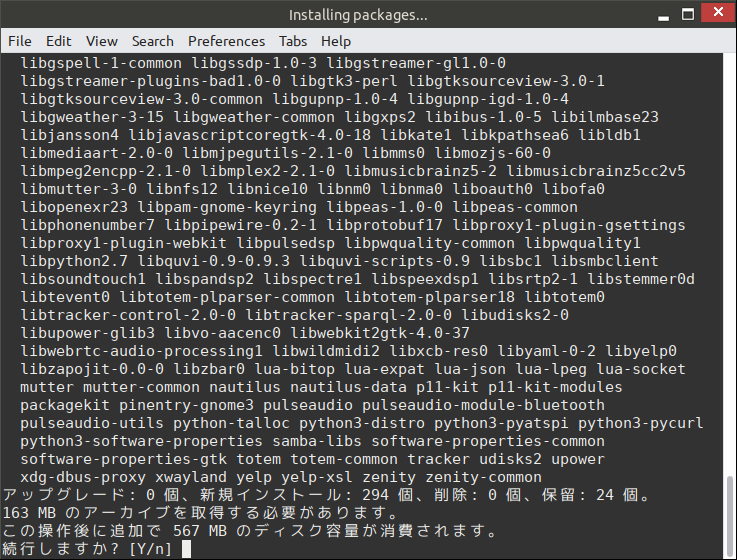737x560 pixels.
Task: Maximize the Installing packages window
Action: 688,14
